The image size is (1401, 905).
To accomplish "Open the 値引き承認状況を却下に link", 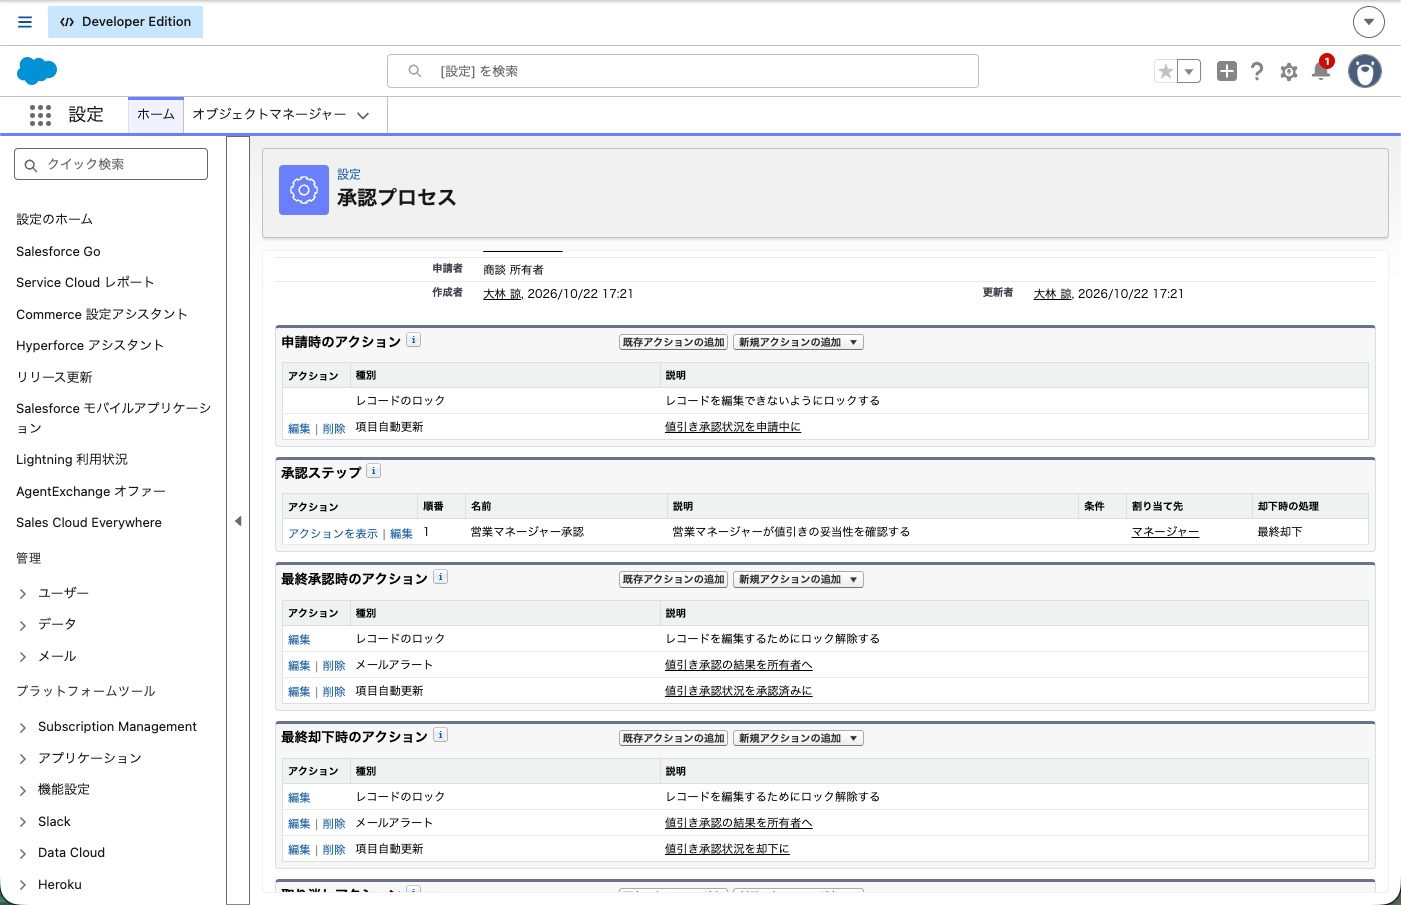I will [x=727, y=849].
